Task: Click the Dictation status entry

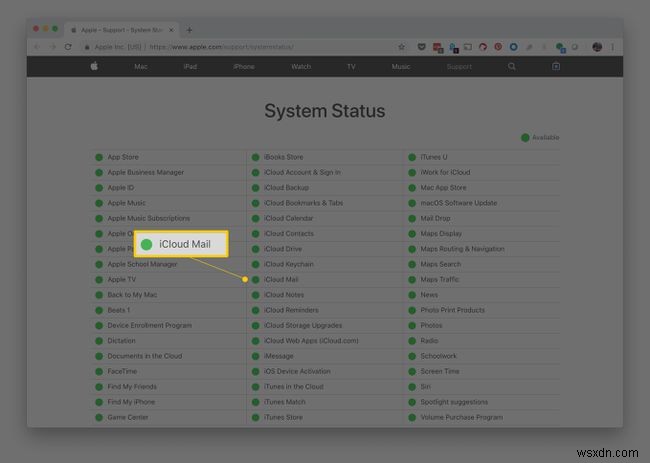Action: (x=121, y=341)
